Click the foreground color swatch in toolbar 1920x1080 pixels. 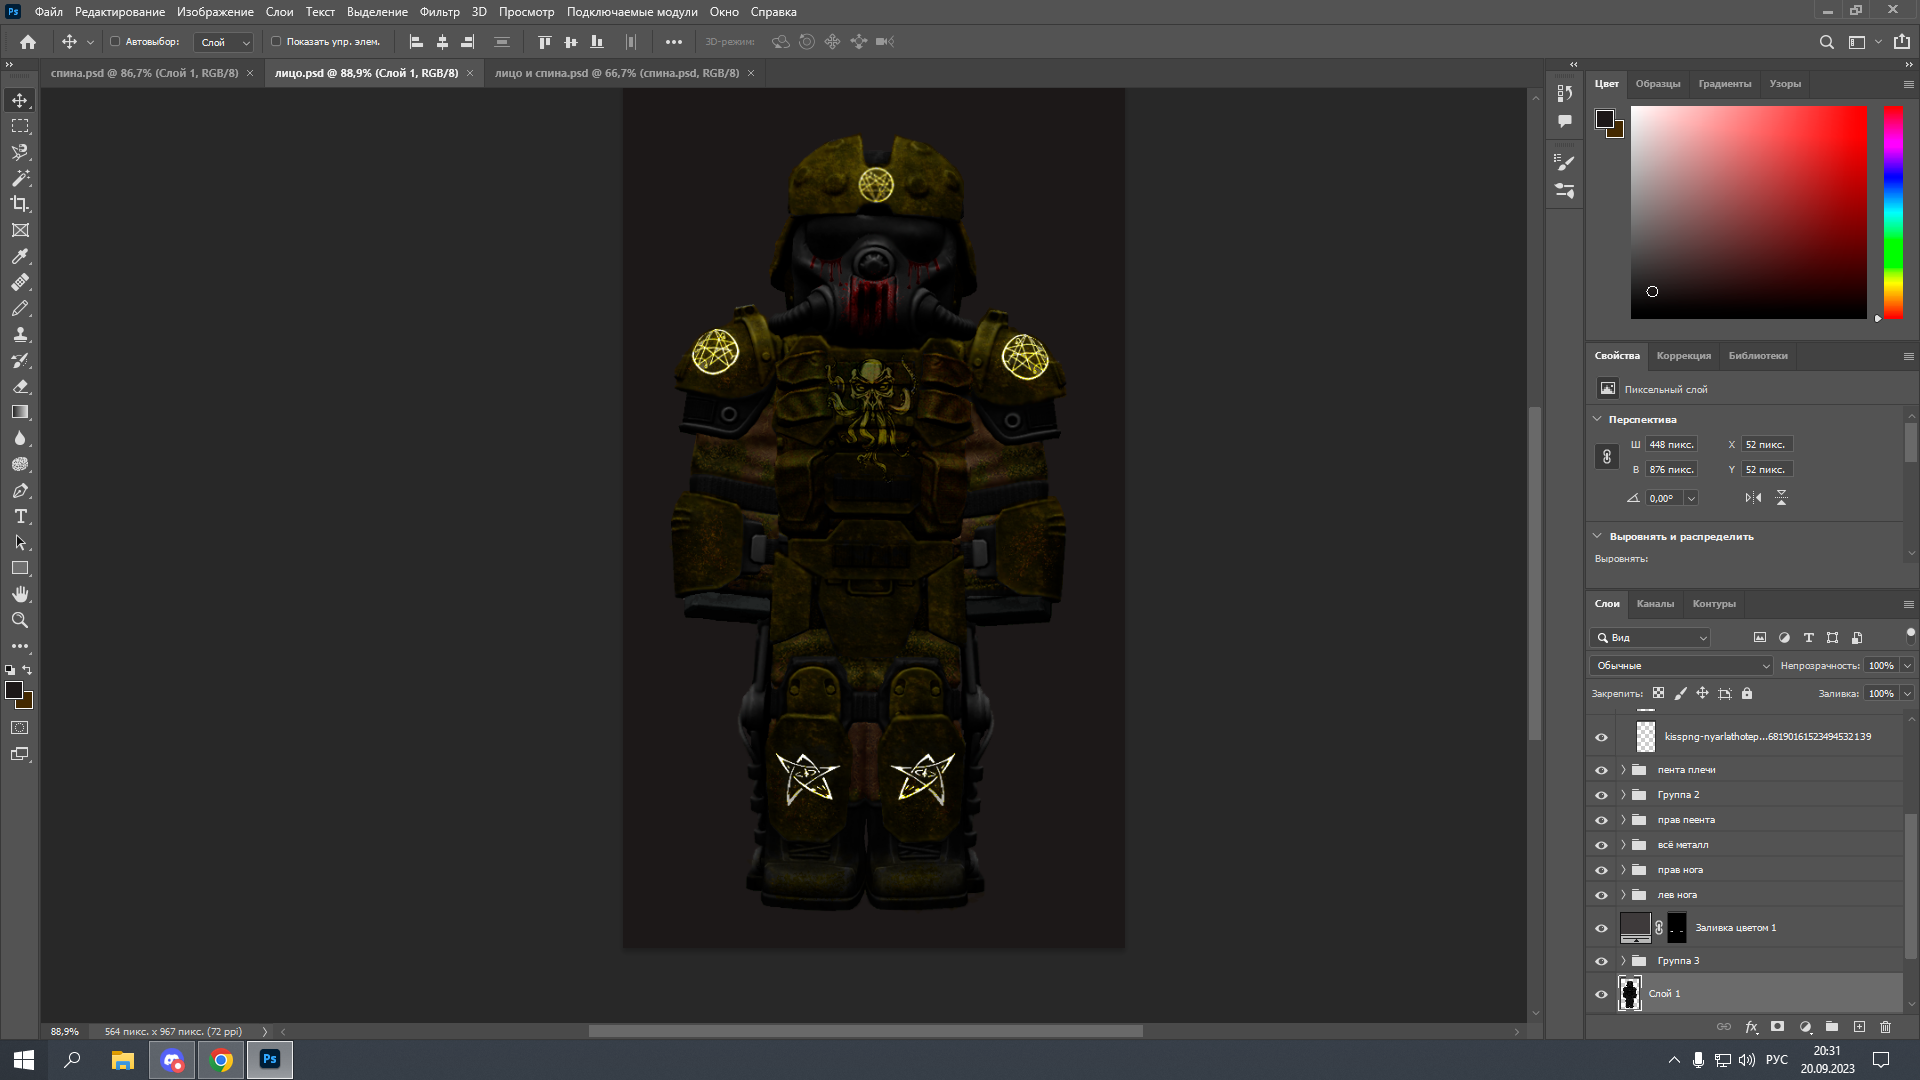click(x=14, y=690)
